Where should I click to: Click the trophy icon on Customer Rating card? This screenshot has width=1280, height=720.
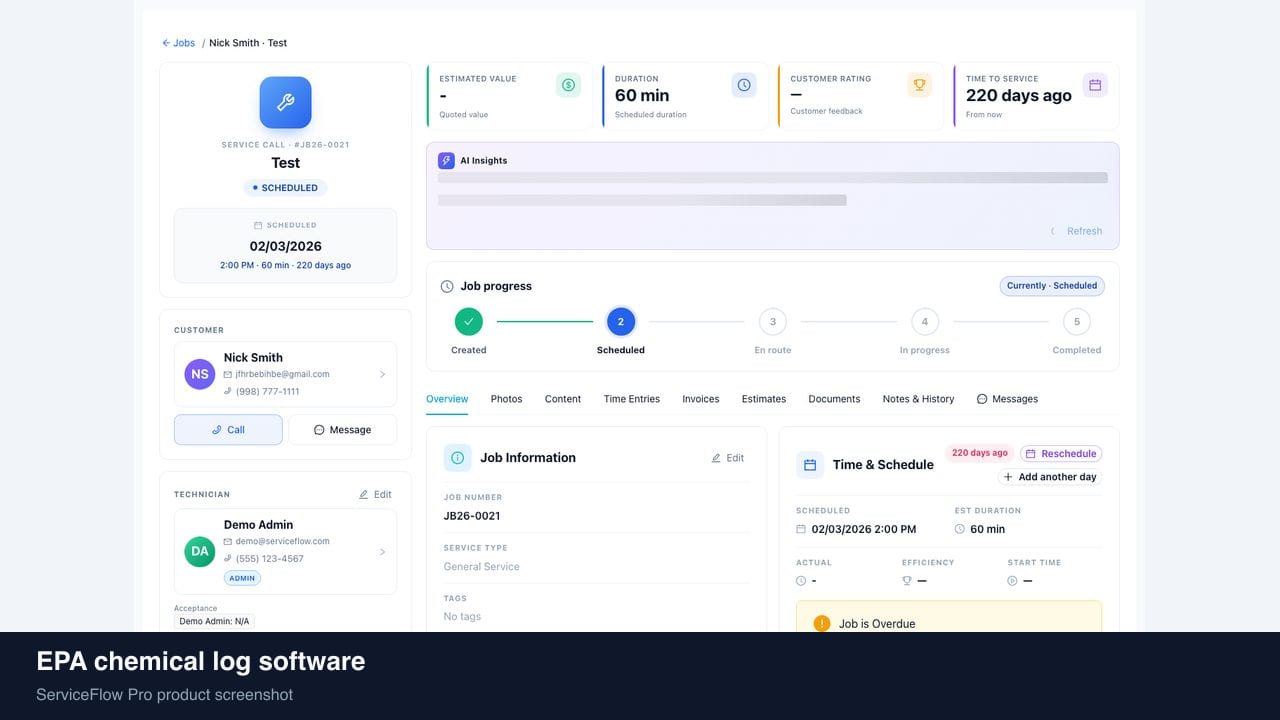[919, 85]
